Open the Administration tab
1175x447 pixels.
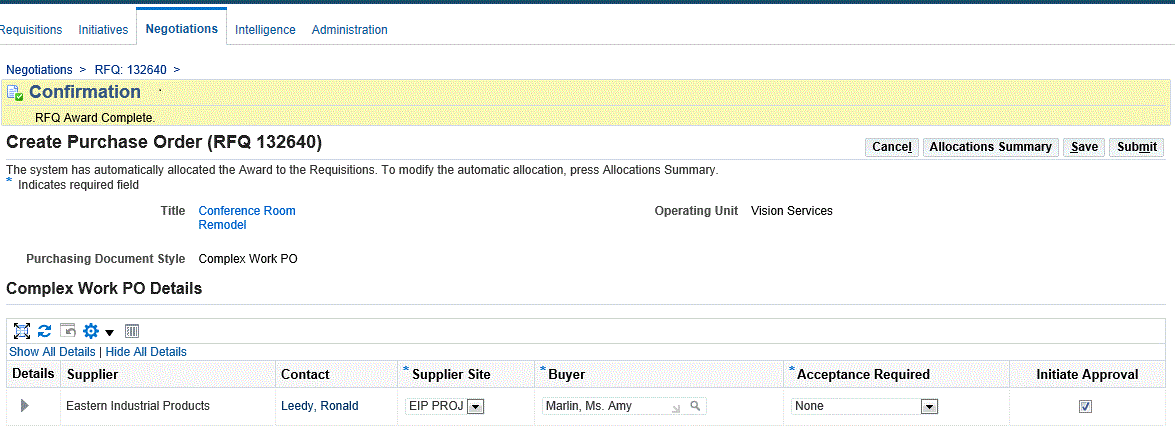(x=349, y=30)
